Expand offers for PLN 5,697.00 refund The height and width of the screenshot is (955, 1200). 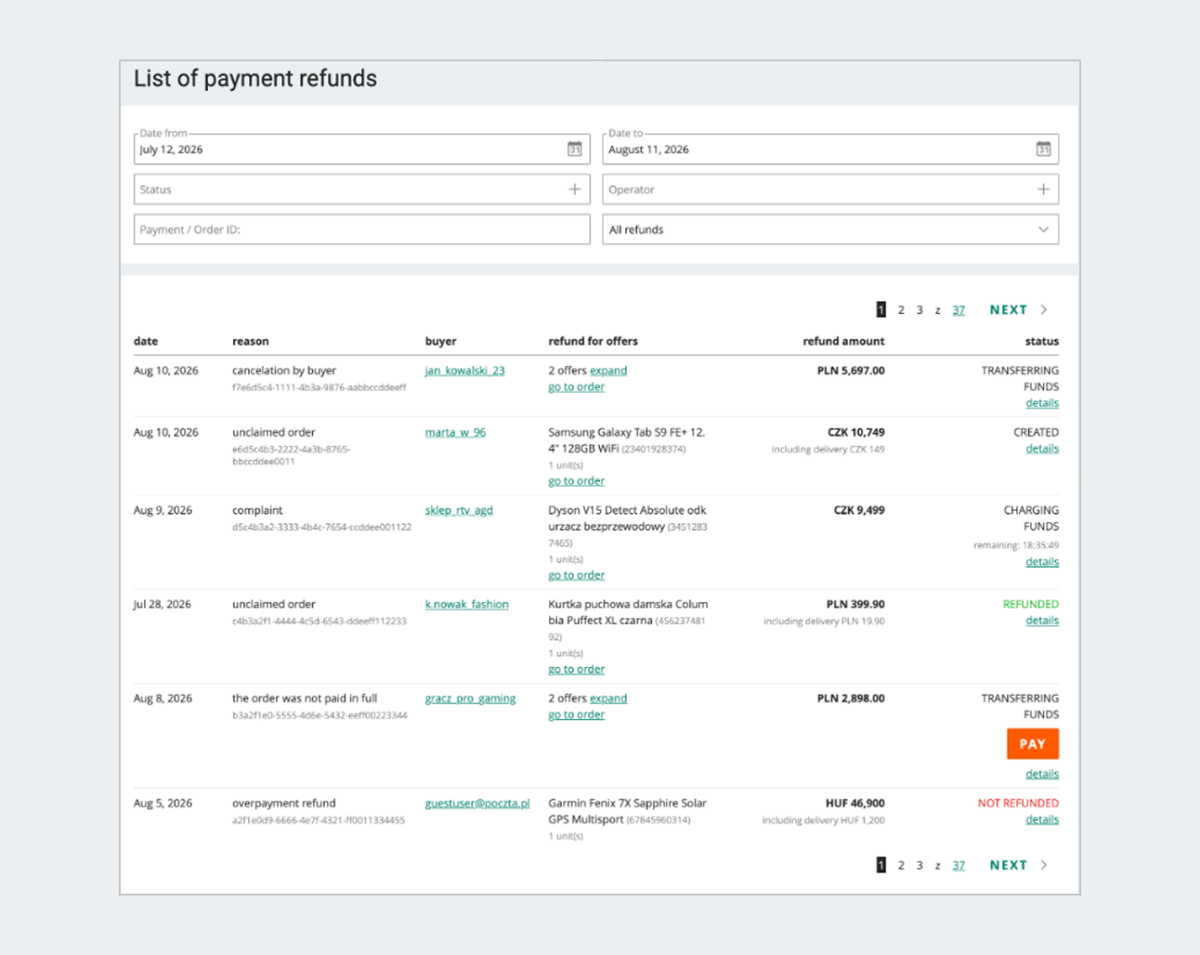pyautogui.click(x=608, y=370)
